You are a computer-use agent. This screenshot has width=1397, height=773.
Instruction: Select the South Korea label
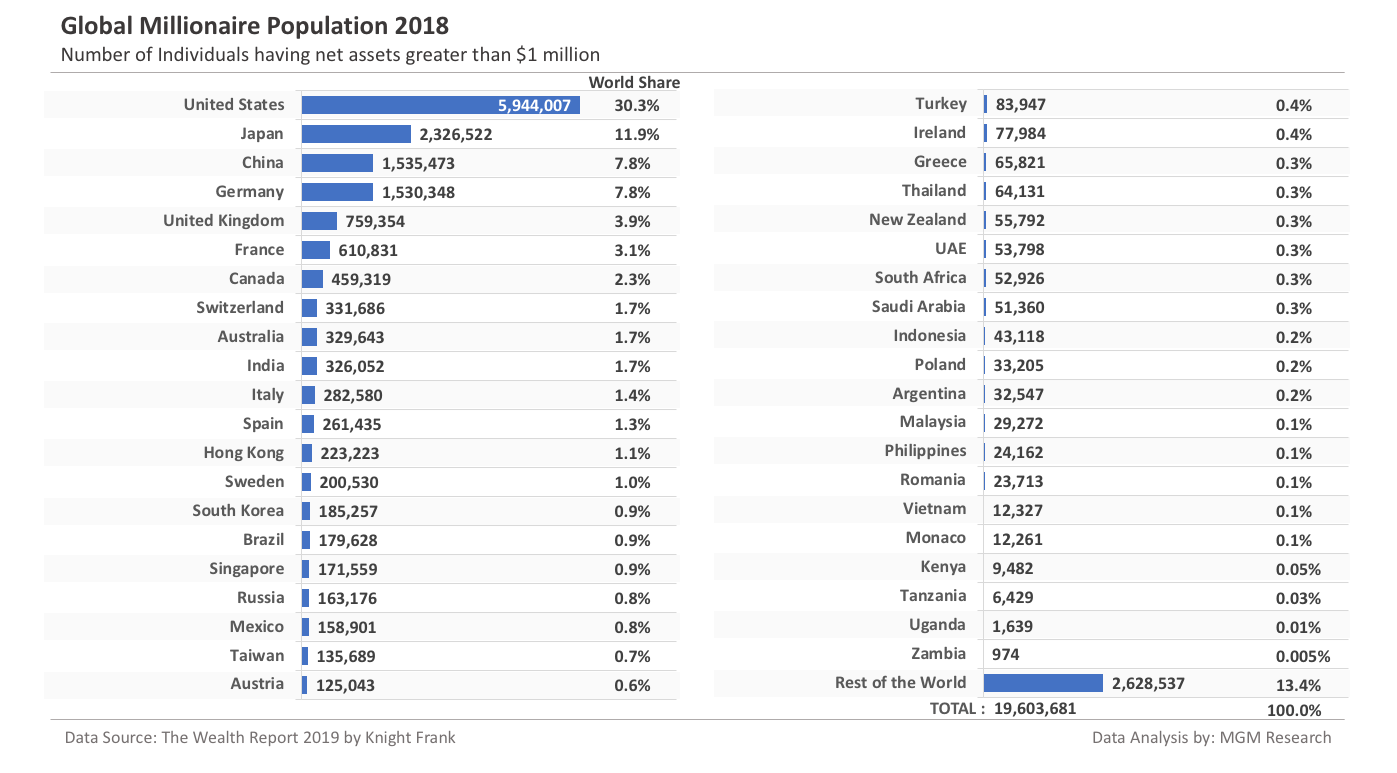click(x=239, y=510)
